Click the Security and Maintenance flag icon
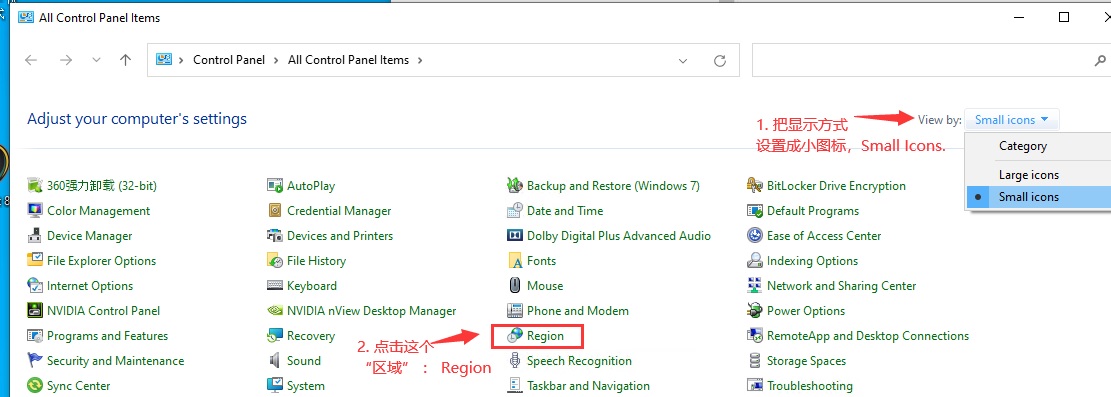Screen dimensions: 1111x397 pyautogui.click(x=35, y=360)
